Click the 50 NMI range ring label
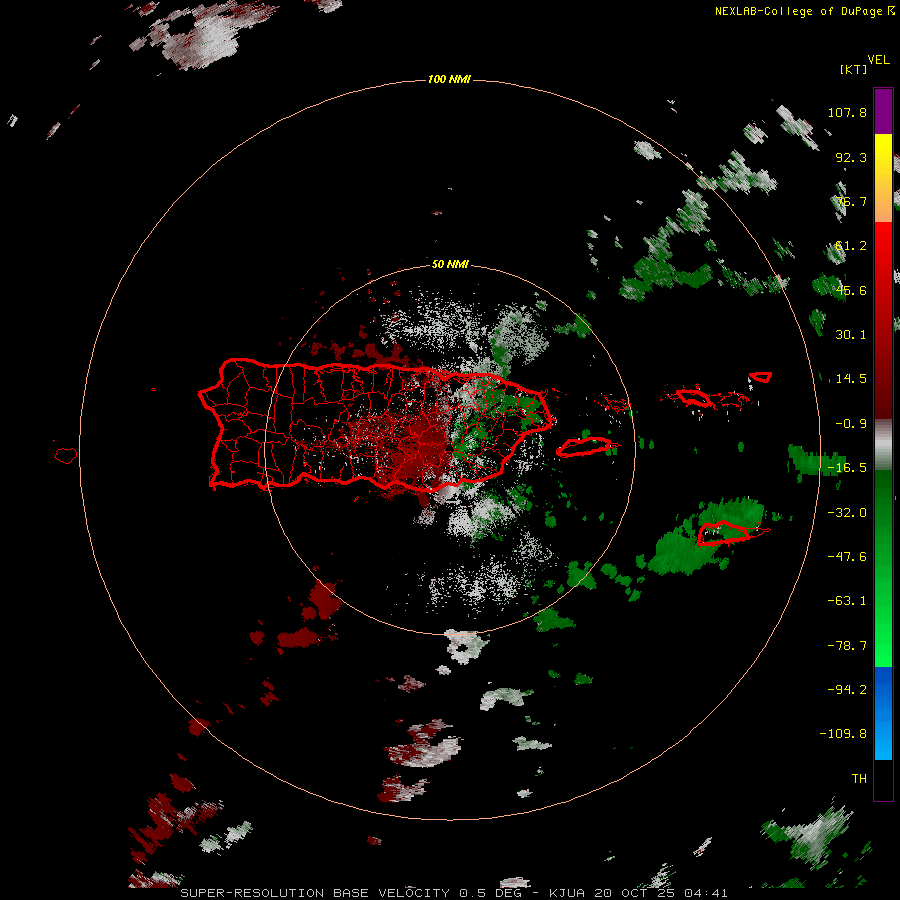This screenshot has height=900, width=900. 450,265
